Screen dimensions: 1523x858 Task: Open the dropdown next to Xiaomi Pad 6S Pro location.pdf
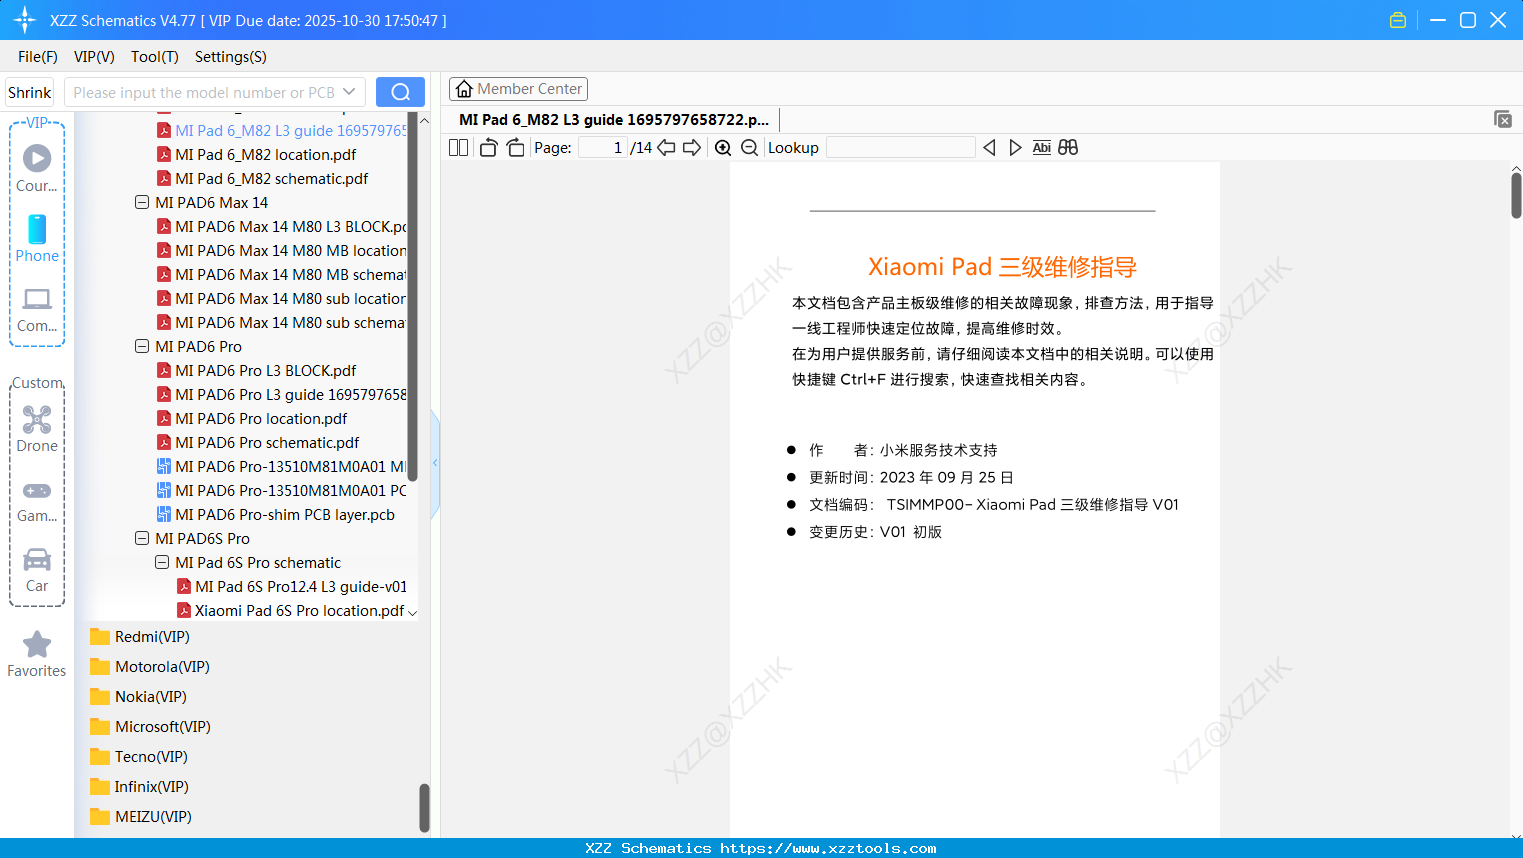tap(413, 611)
